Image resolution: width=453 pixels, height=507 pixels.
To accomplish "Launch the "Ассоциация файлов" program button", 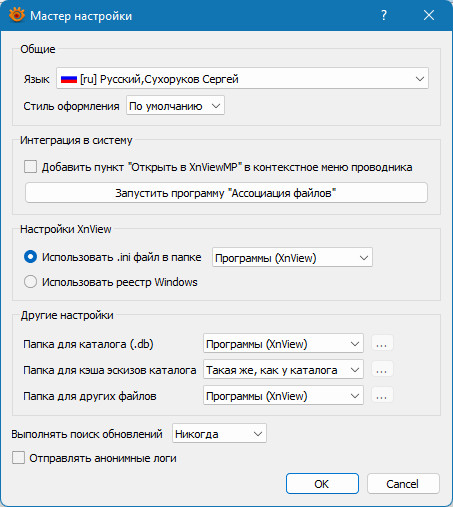I will (226, 193).
